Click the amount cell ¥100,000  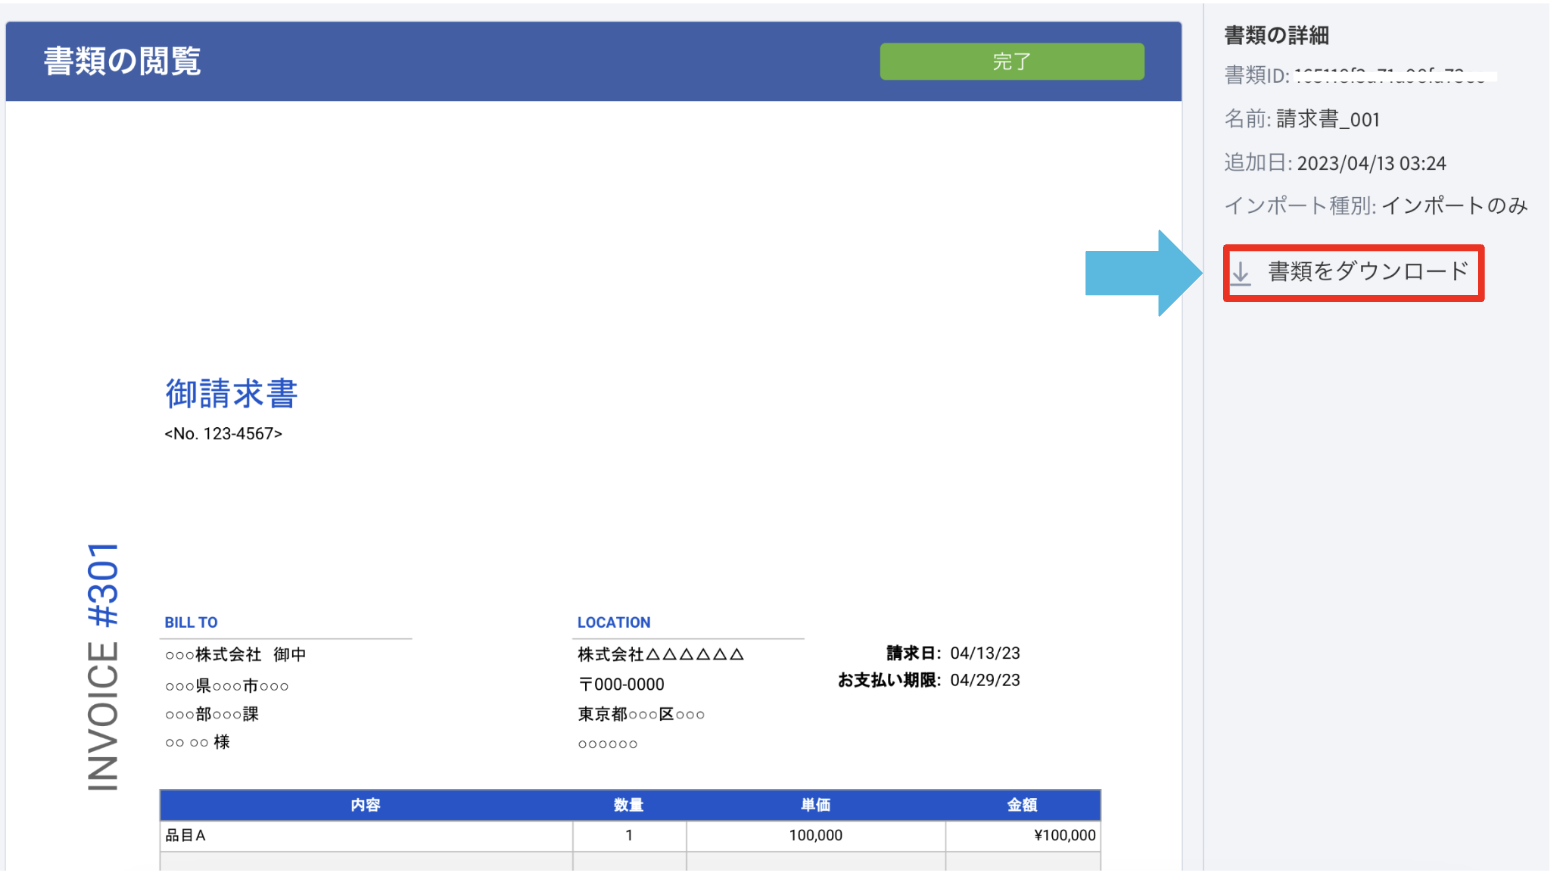[x=1023, y=836]
